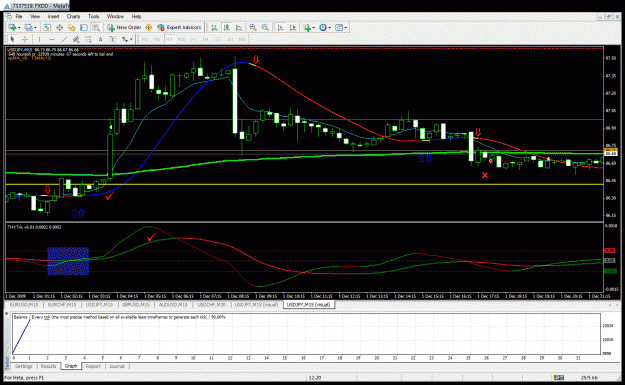Switch timeframe to MN
625x385 pixels.
pos(242,39)
